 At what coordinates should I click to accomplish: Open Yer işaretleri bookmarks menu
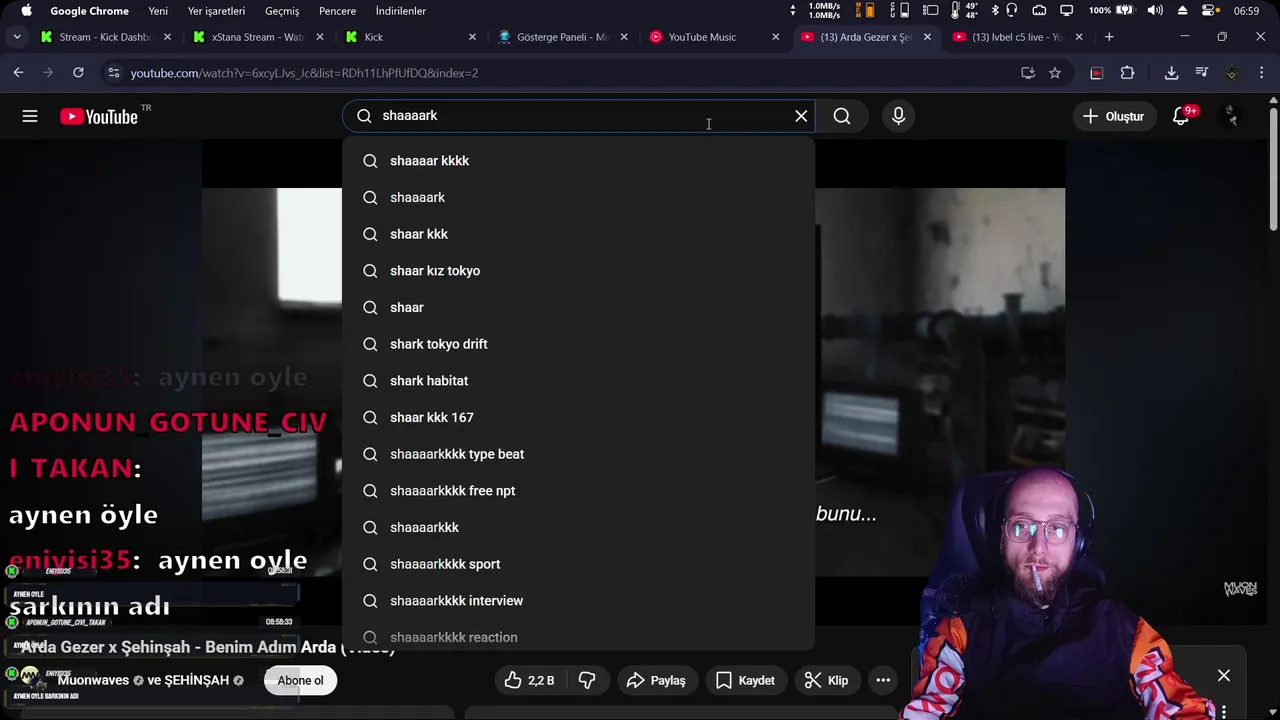tap(216, 11)
